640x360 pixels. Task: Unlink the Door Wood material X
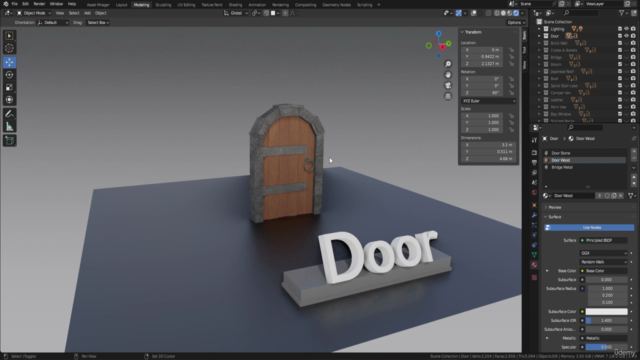621,196
